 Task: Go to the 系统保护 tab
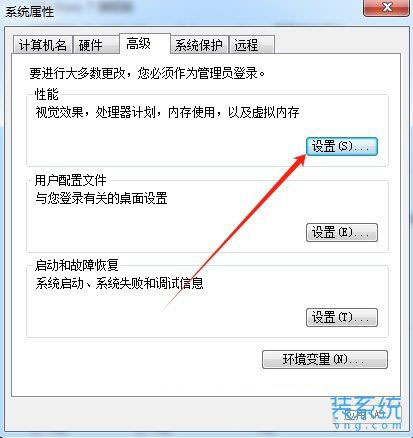pos(199,45)
